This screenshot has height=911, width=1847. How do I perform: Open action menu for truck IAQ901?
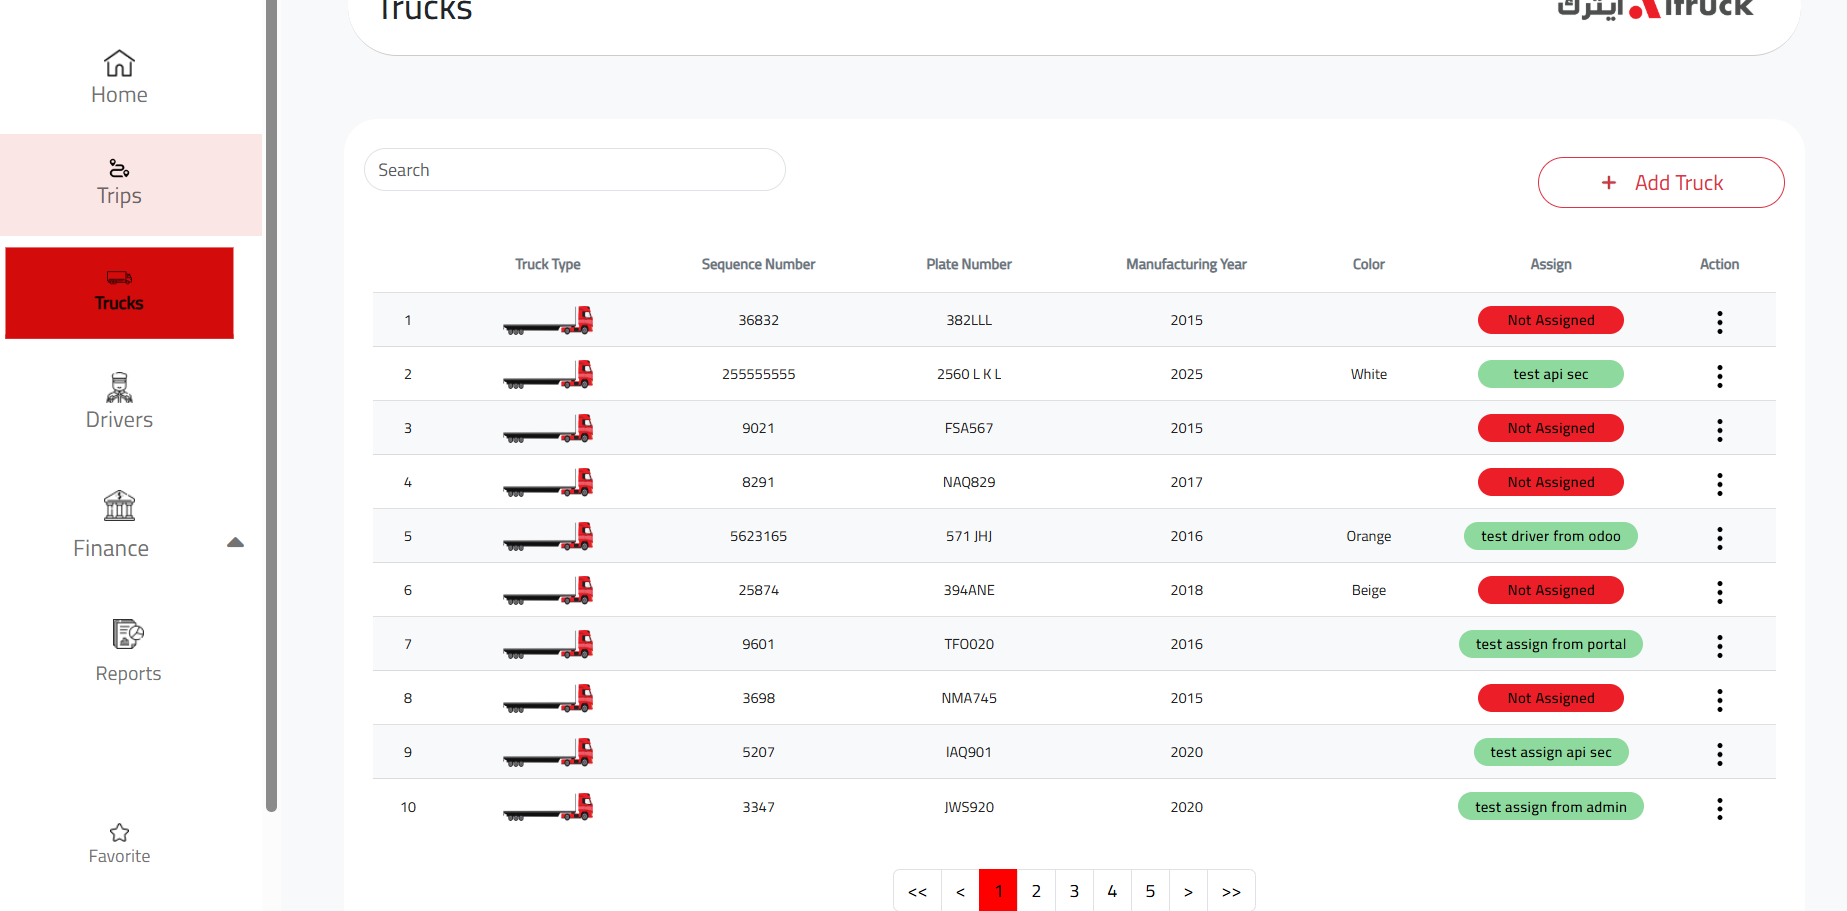click(1719, 753)
